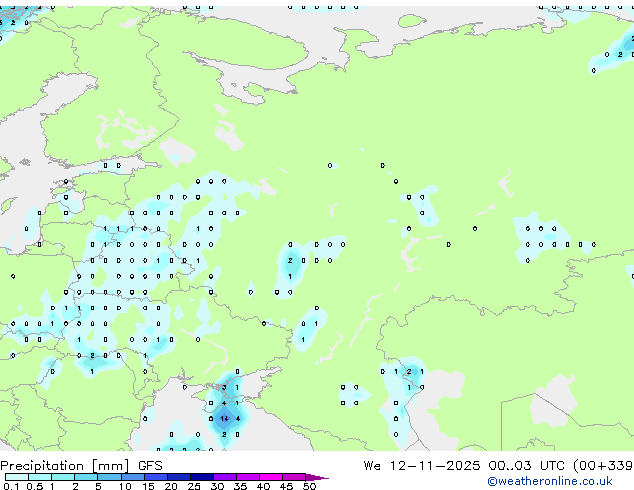Click the legend label '10'
This screenshot has width=634, height=490.
(125, 486)
